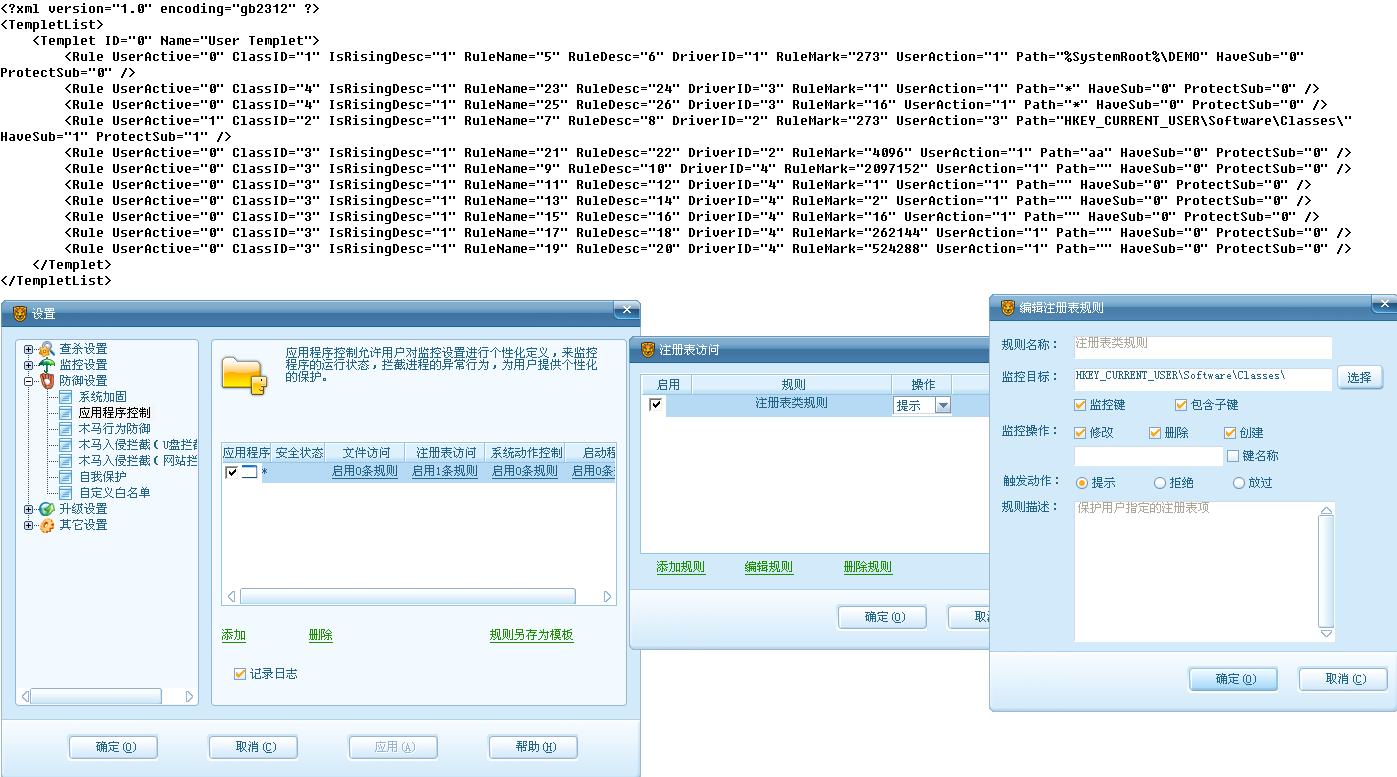The image size is (1397, 777).
Task: Click the 安全状态 column header
Action: (299, 453)
